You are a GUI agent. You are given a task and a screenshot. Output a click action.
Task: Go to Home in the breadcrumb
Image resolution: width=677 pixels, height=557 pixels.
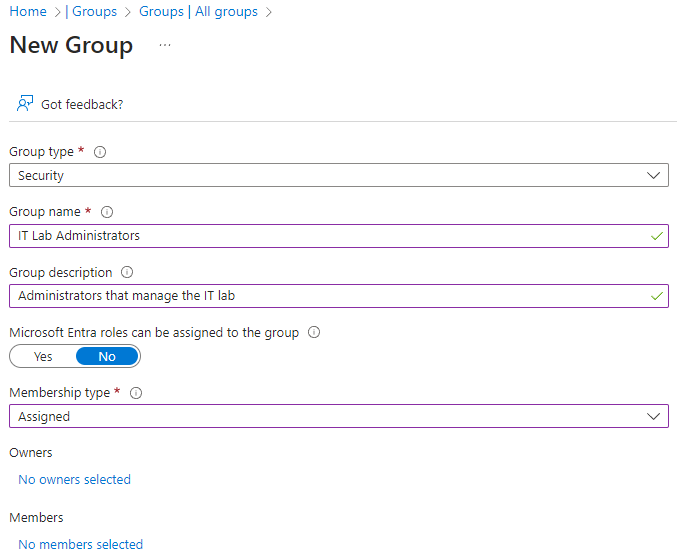coord(28,12)
